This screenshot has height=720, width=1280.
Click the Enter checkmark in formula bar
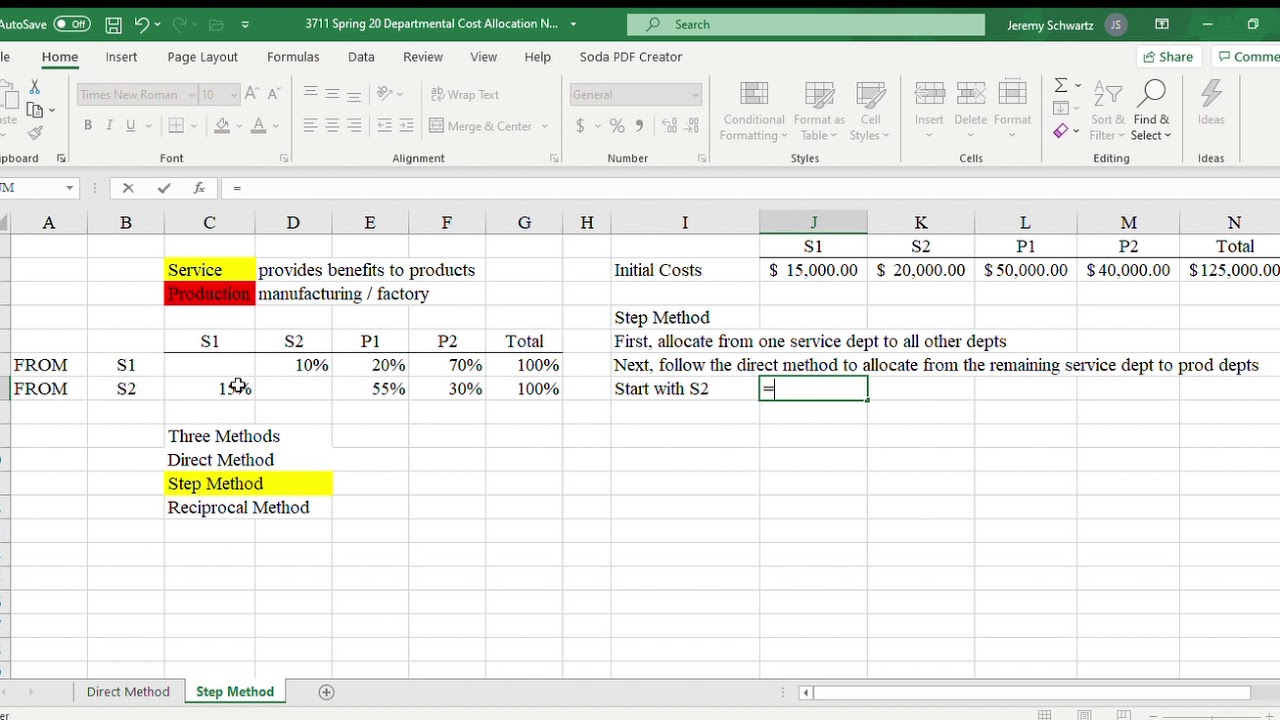(x=164, y=188)
